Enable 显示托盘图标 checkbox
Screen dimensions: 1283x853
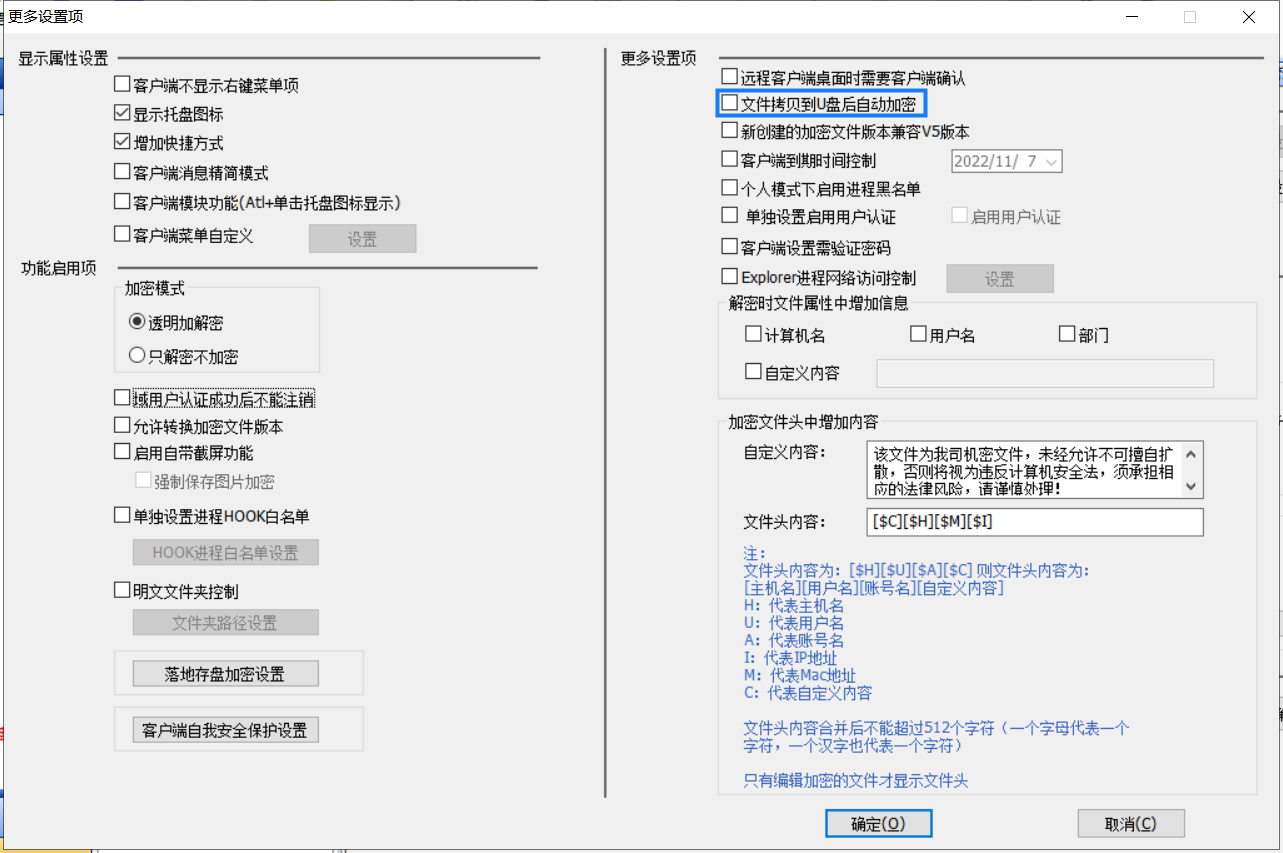(123, 114)
